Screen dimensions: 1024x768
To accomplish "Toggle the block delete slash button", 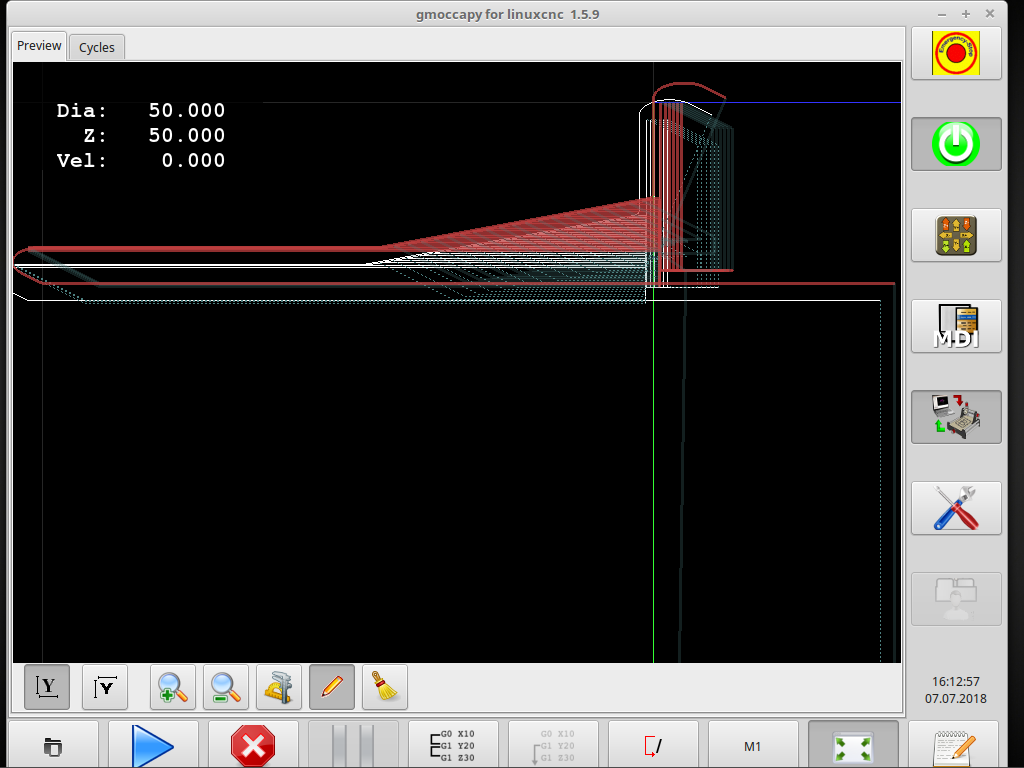I will point(653,745).
